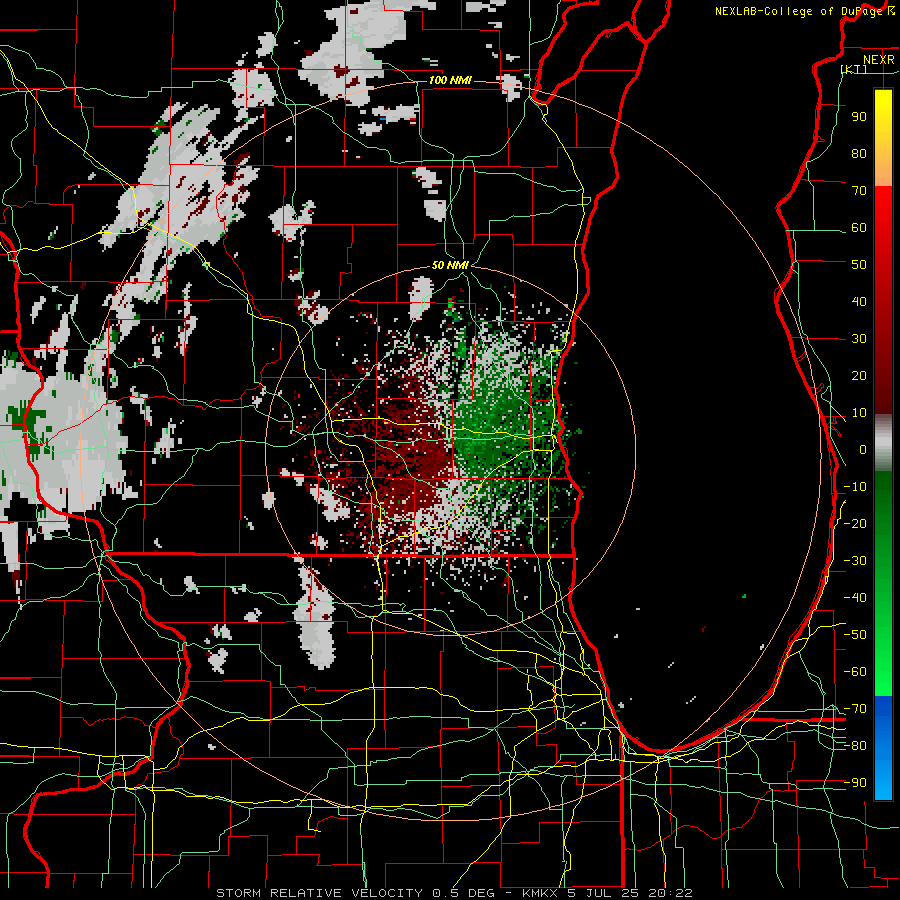Click the -90 value on the velocity scale
This screenshot has width=900, height=900.
(x=855, y=783)
